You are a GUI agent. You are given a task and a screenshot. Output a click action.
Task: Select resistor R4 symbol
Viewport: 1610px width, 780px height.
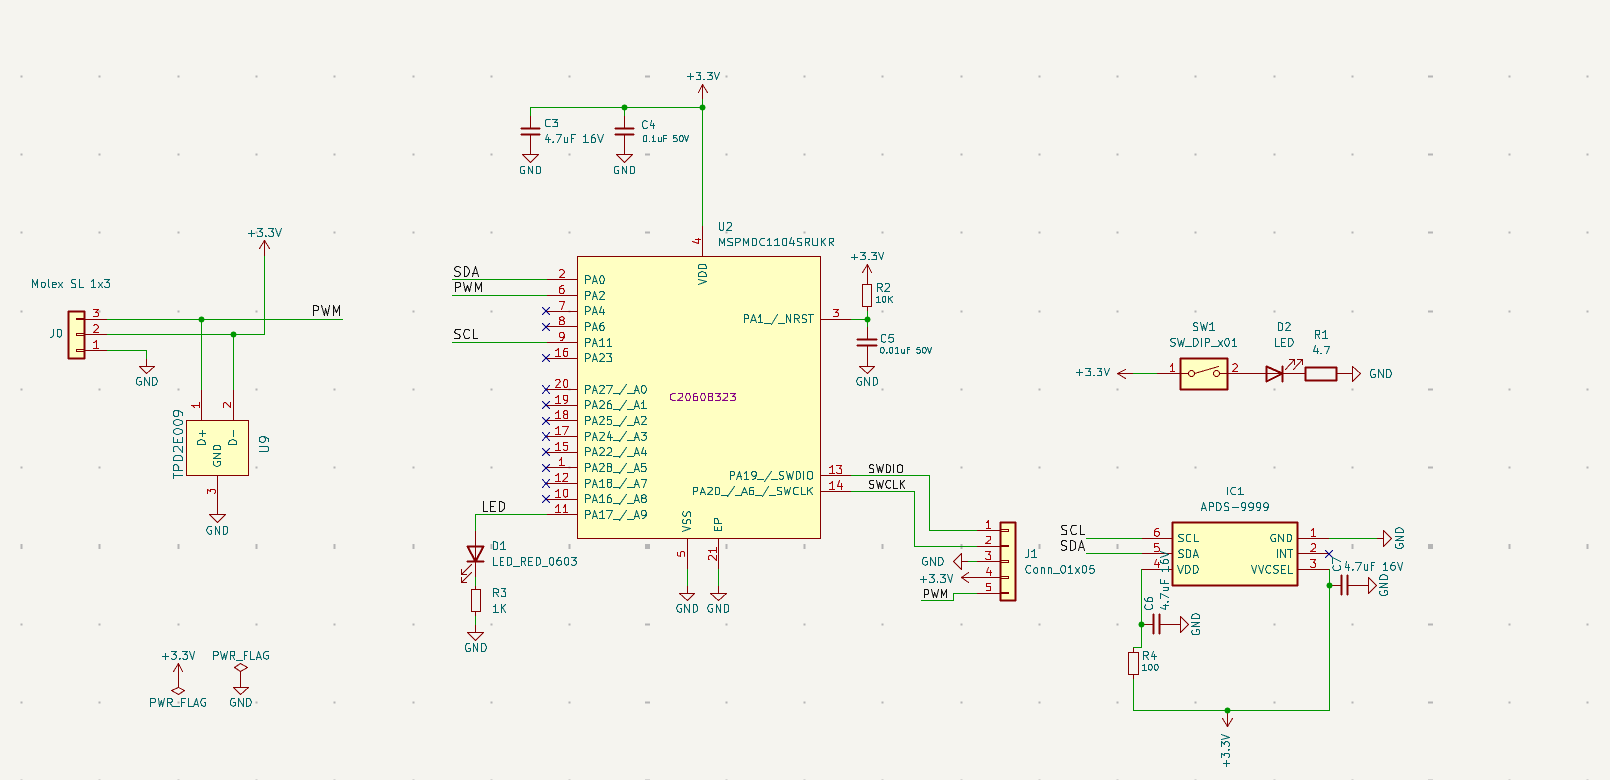1134,662
